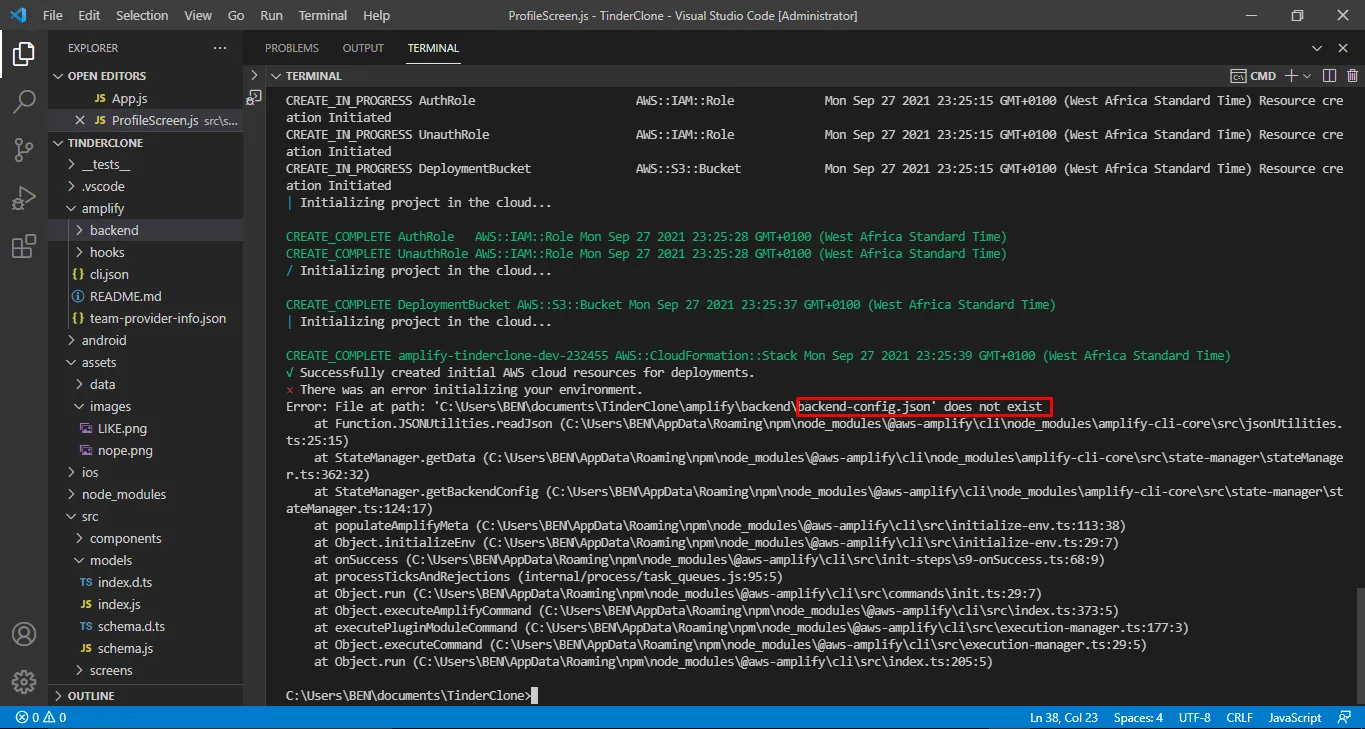Collapse the assets folder
Image resolution: width=1365 pixels, height=729 pixels.
(x=146, y=362)
